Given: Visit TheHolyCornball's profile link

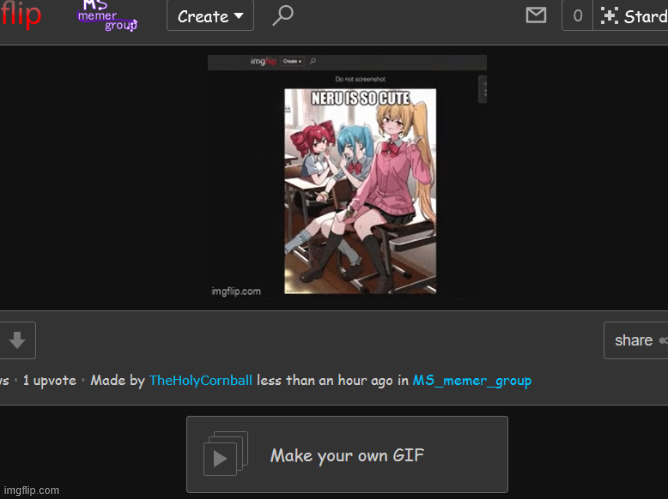Looking at the screenshot, I should [200, 381].
